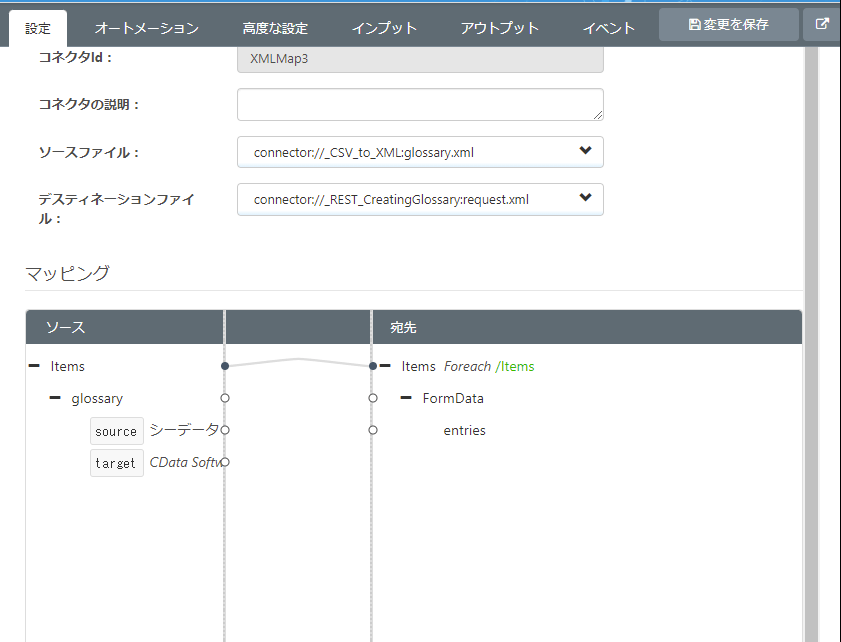Collapse the source Items tree node
The height and width of the screenshot is (642, 841).
coord(34,366)
